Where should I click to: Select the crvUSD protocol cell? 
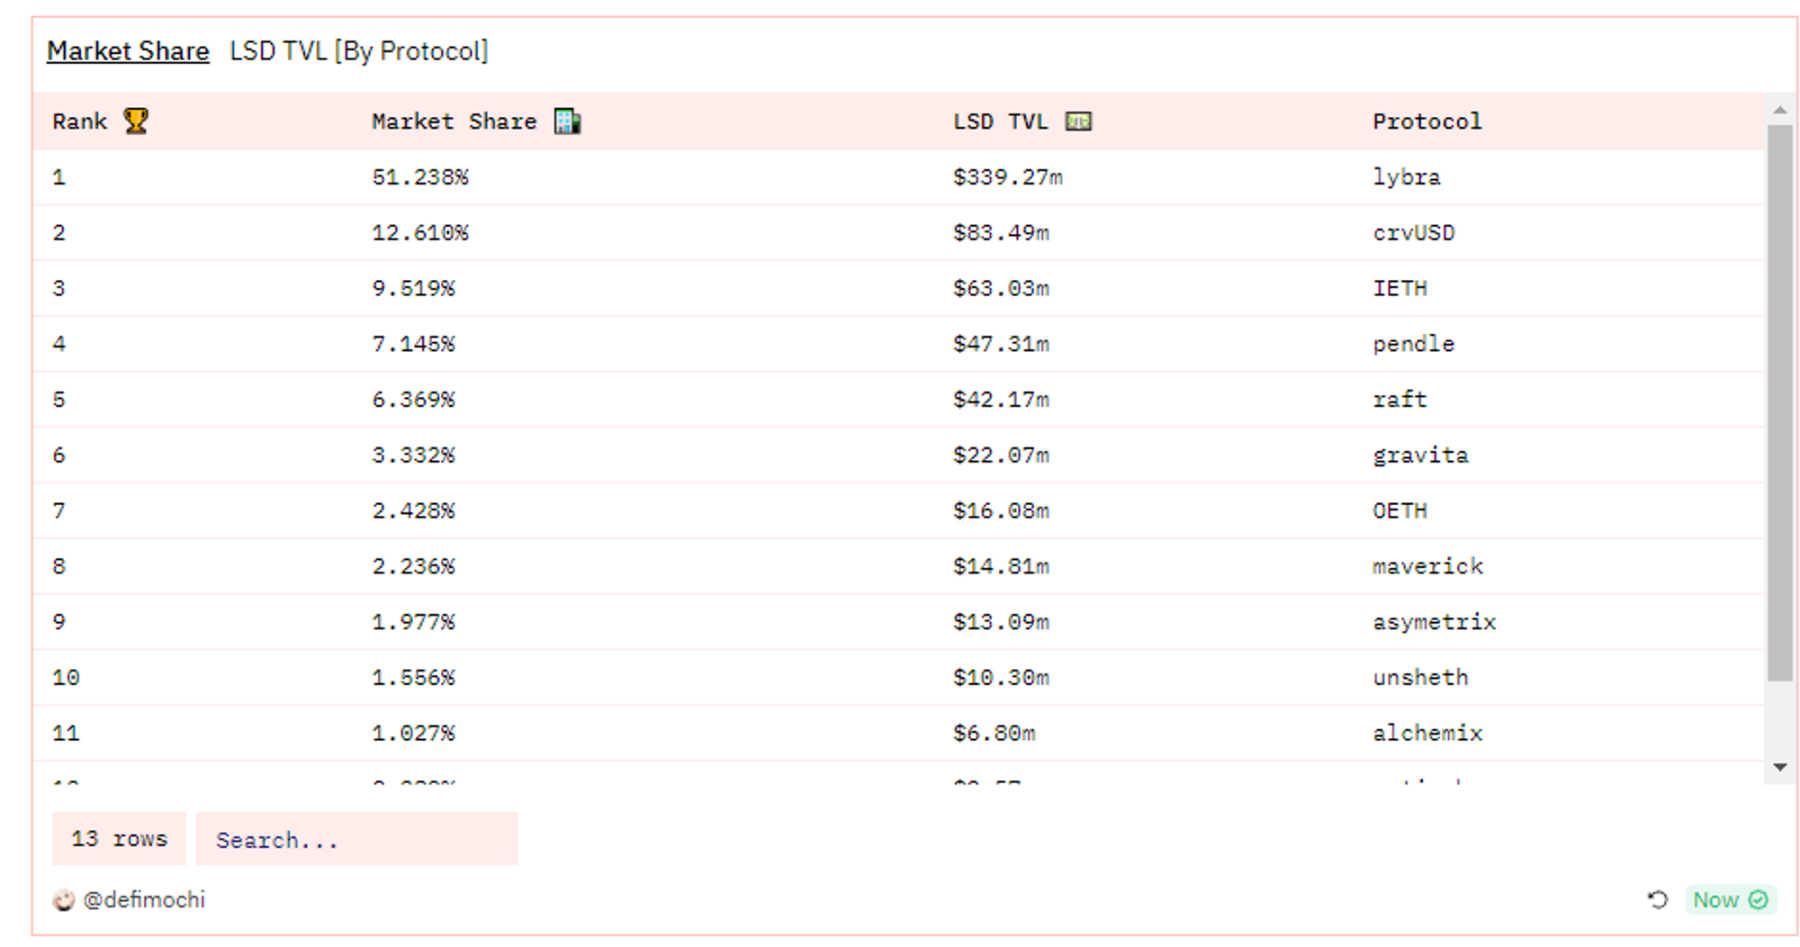pyautogui.click(x=1413, y=233)
